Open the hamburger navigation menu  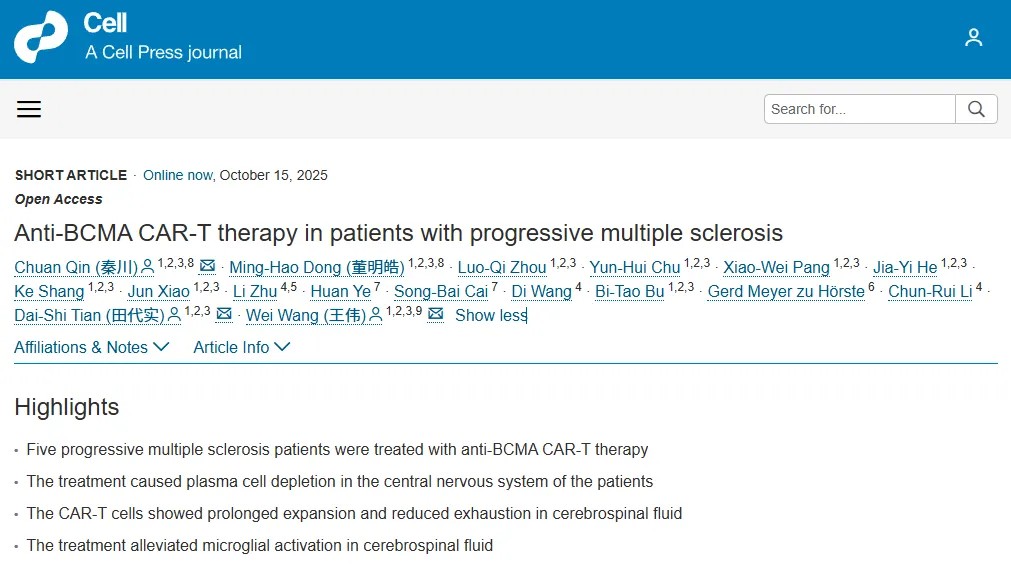coord(29,109)
